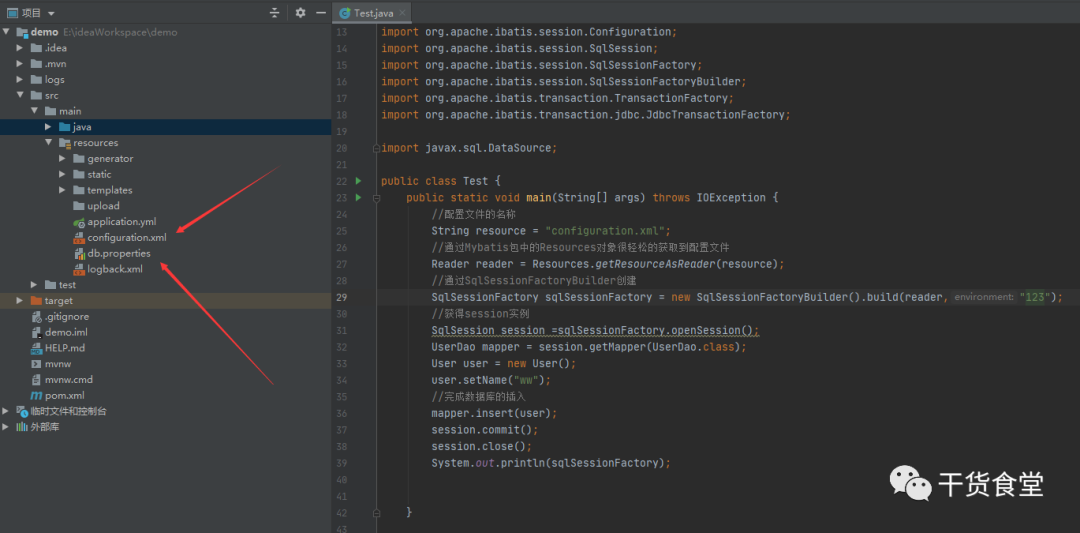Expand the test folder

(34, 284)
